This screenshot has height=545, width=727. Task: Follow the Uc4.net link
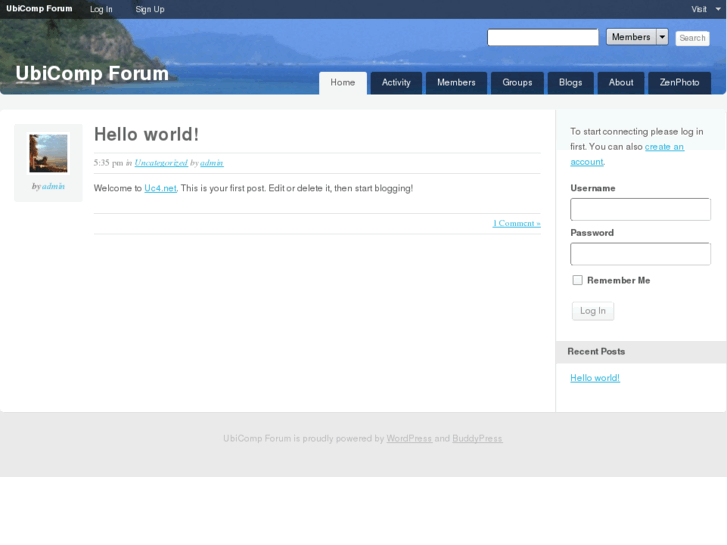pos(160,188)
